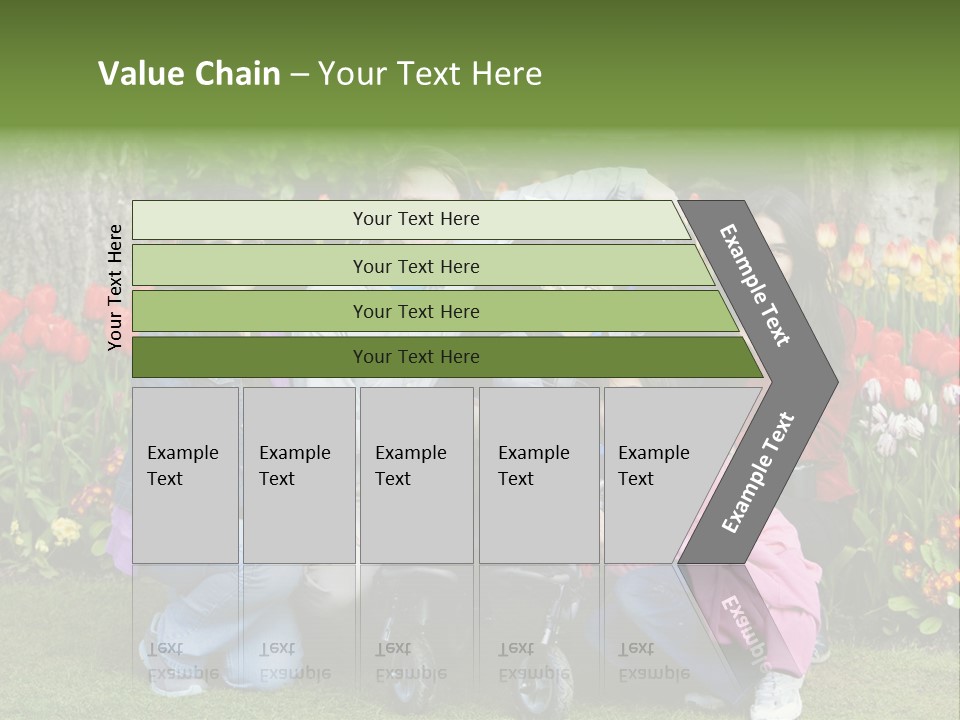Click the white sneaker in the bottom-right corner
Viewport: 960px width, 720px height.
coord(777,695)
